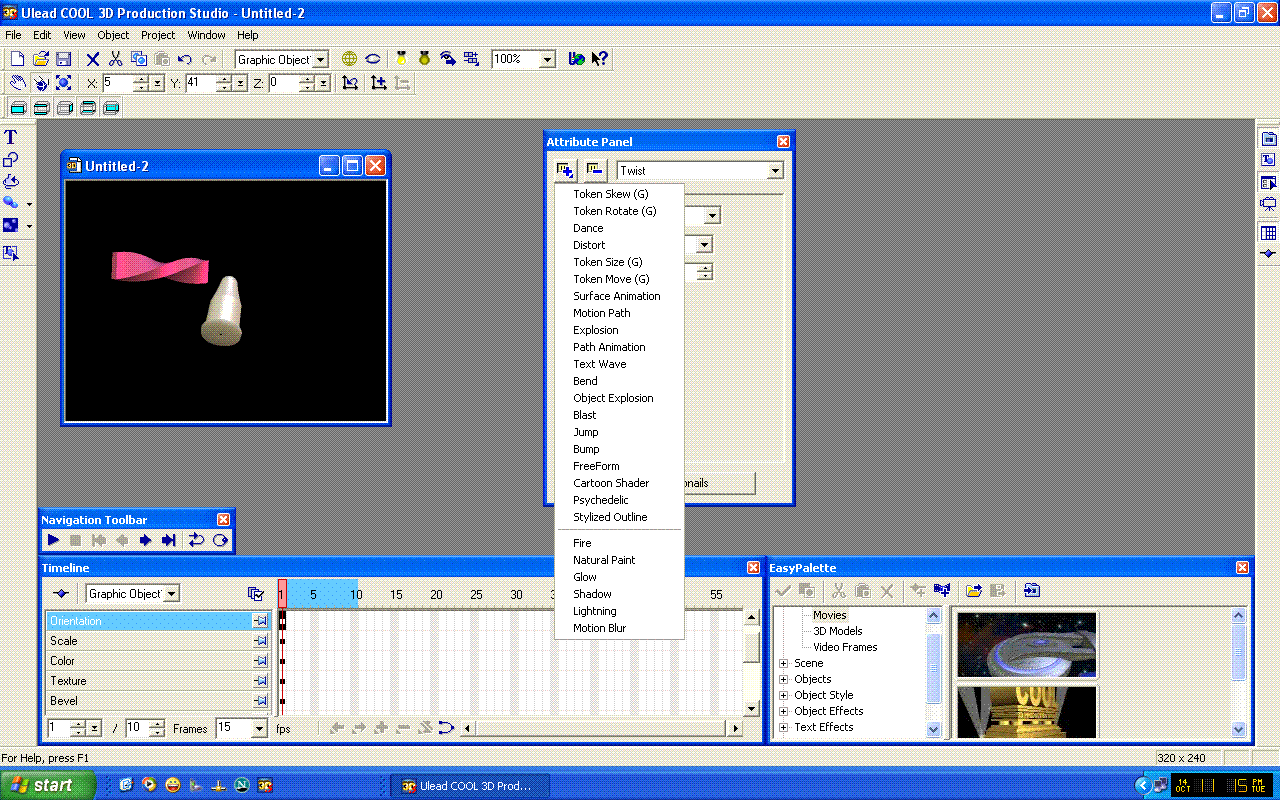
Task: Click the globe icon in the standard toolbar
Action: tap(350, 59)
